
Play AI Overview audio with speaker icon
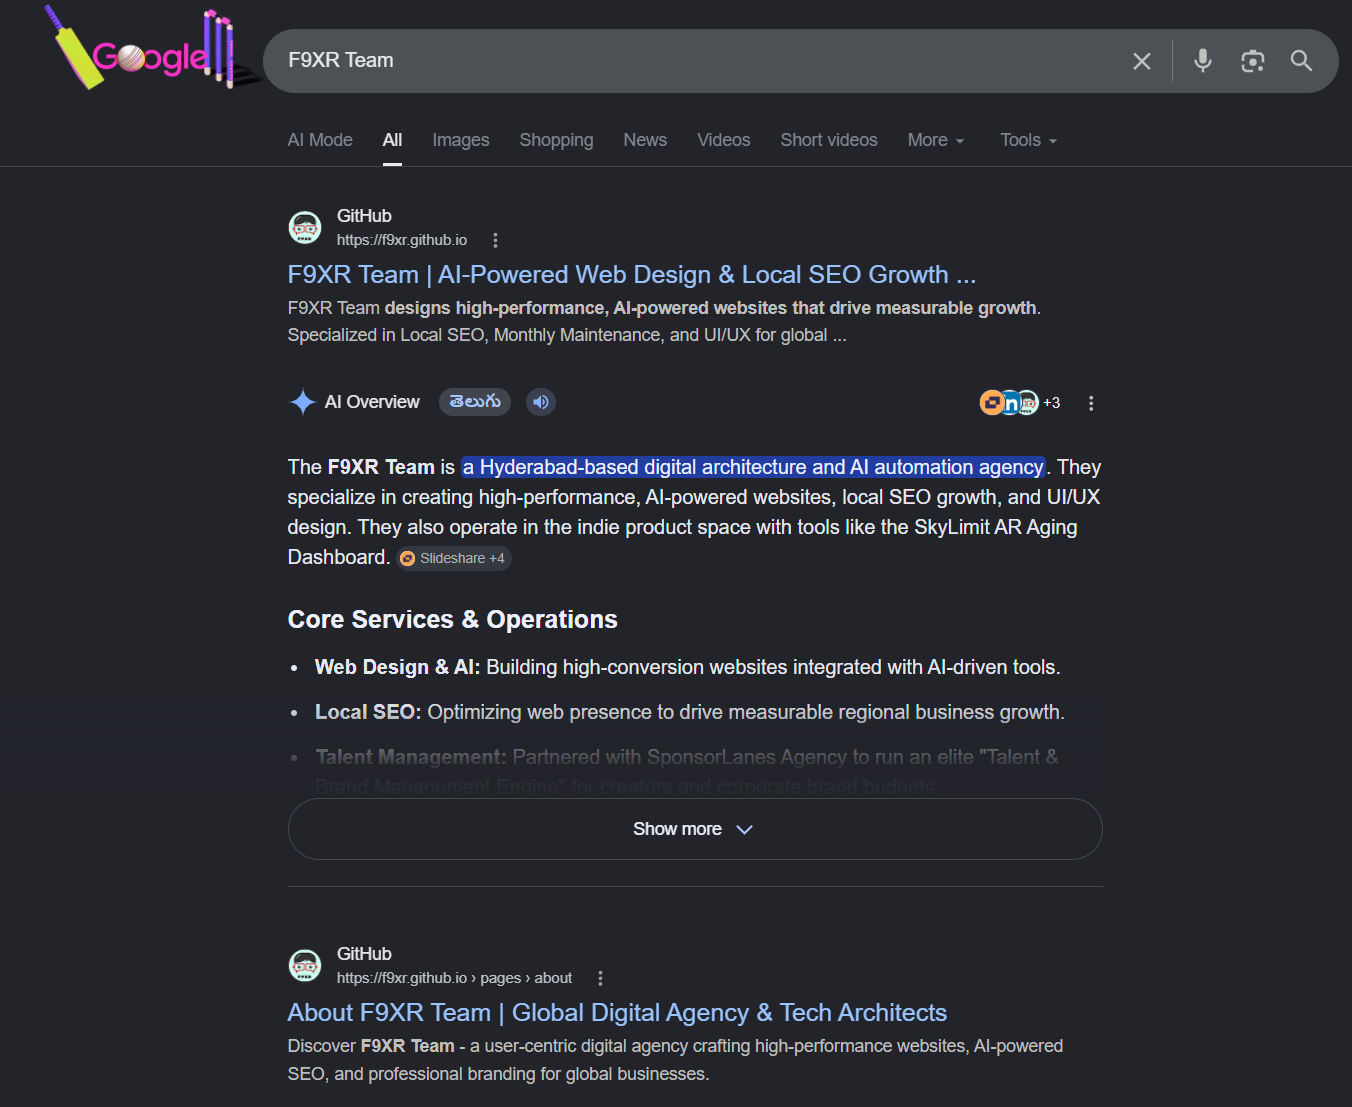point(541,402)
